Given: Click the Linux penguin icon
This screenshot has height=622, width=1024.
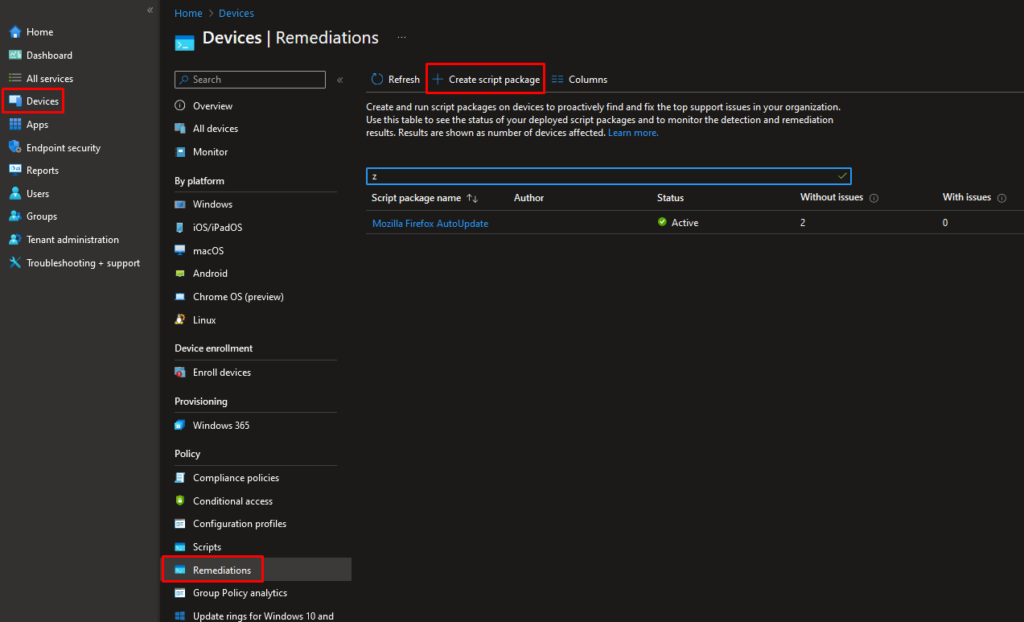Looking at the screenshot, I should point(180,319).
